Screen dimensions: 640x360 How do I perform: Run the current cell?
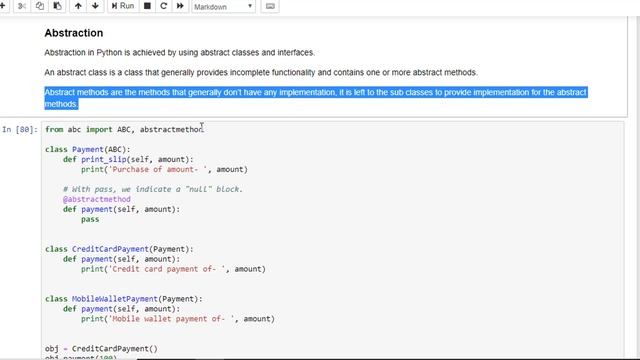click(122, 6)
